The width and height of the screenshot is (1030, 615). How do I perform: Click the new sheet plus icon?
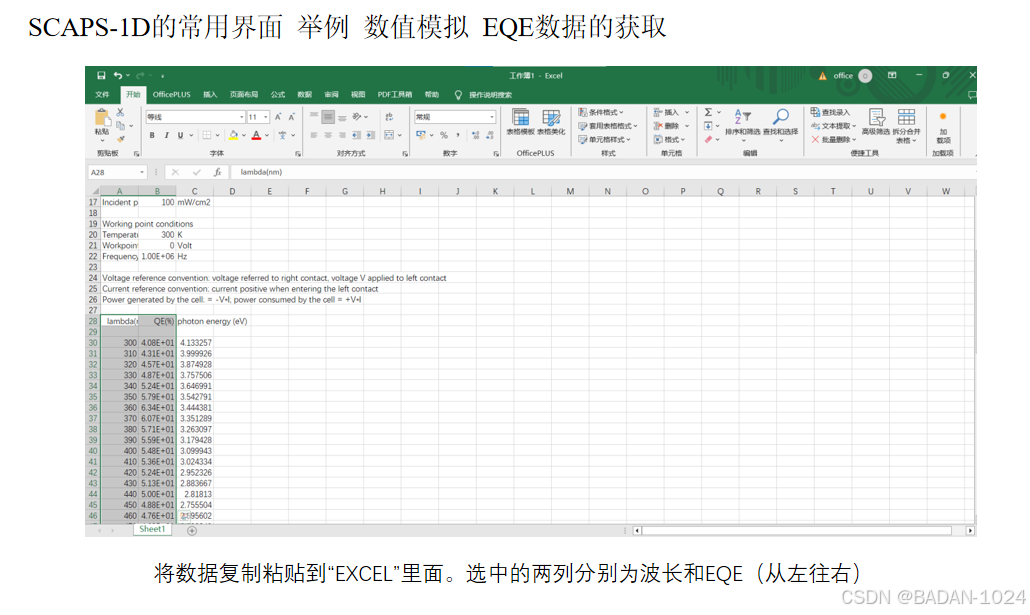tap(192, 530)
